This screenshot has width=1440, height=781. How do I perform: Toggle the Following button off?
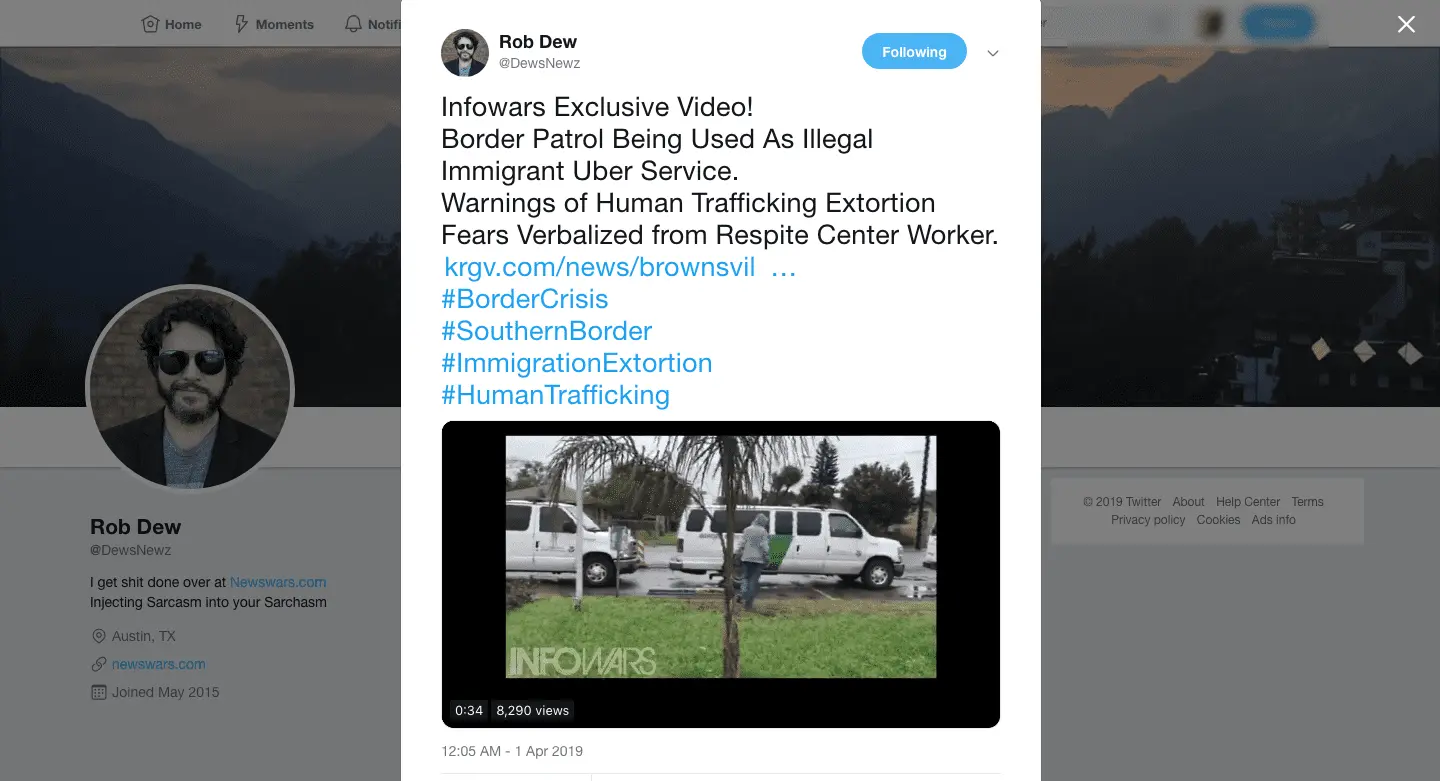[914, 52]
